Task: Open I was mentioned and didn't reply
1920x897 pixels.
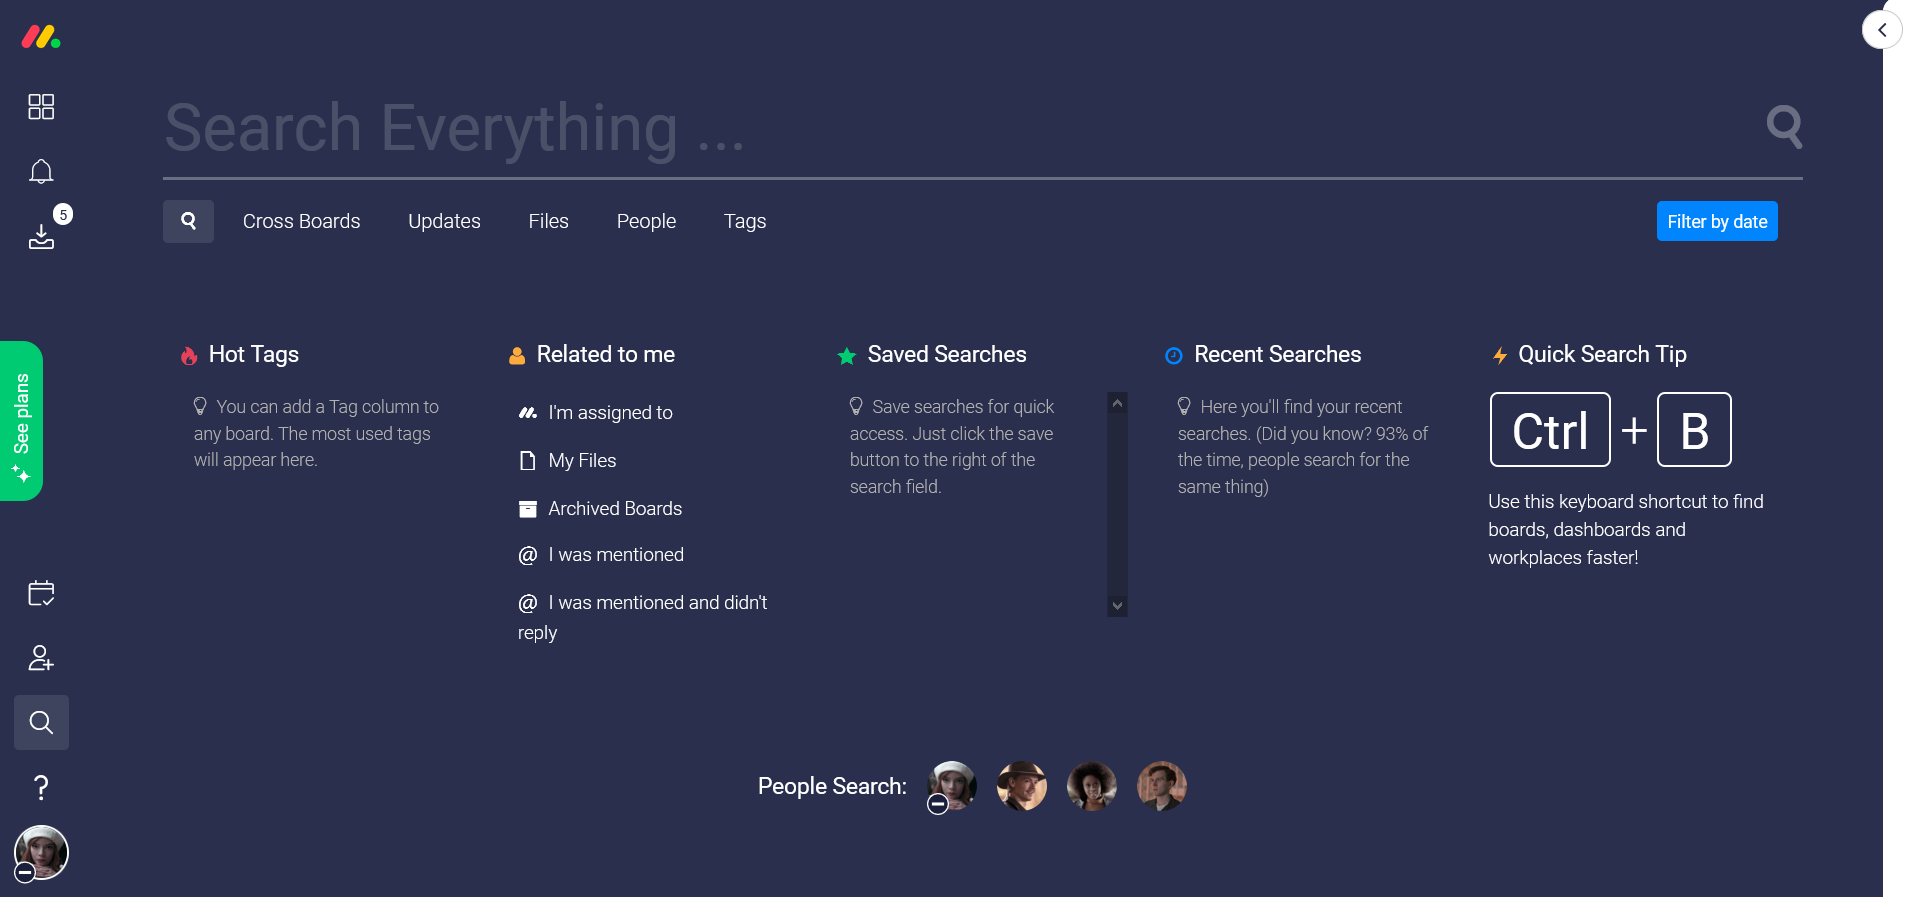Action: pos(642,617)
